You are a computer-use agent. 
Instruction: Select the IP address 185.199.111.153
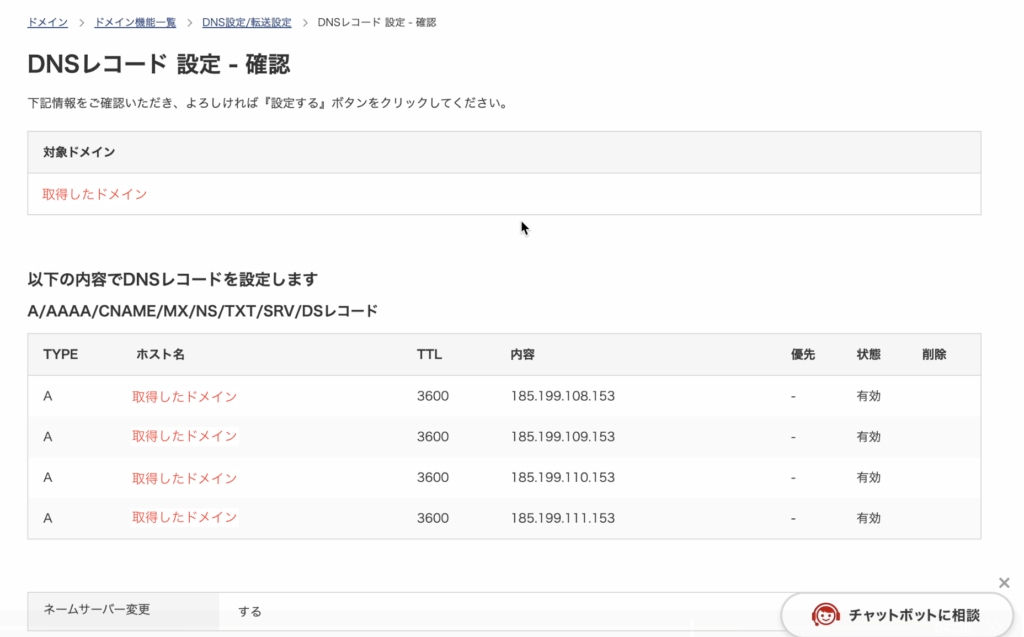(562, 518)
